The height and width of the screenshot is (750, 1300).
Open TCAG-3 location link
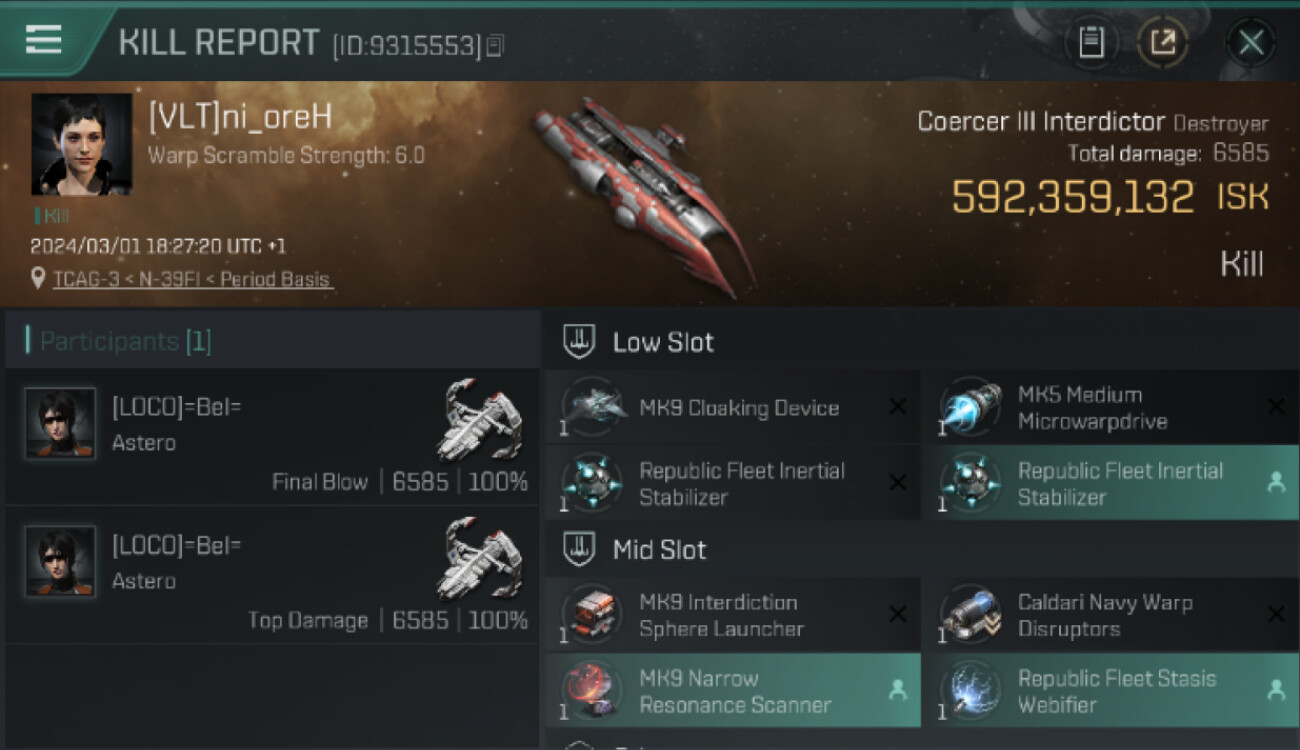(192, 280)
